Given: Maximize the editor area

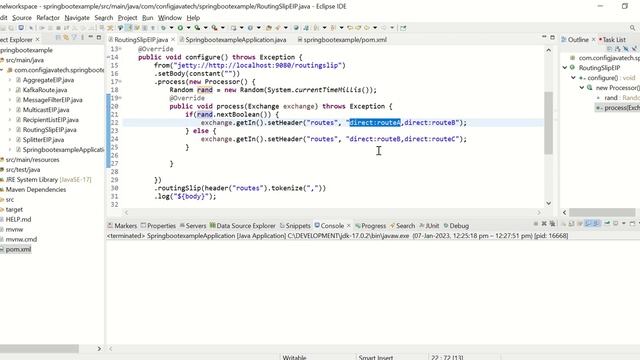Looking at the screenshot, I should (553, 38).
